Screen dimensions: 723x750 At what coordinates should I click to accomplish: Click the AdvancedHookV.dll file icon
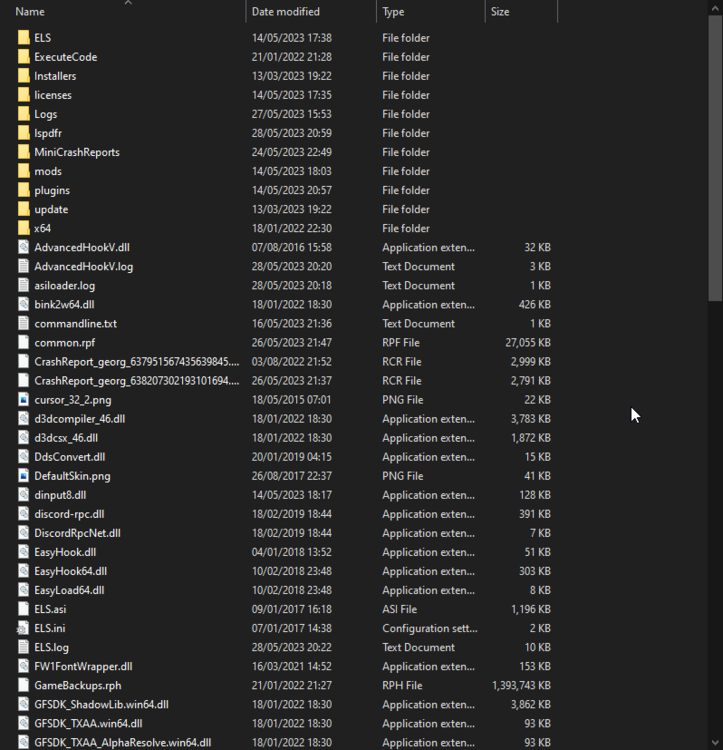pos(23,247)
